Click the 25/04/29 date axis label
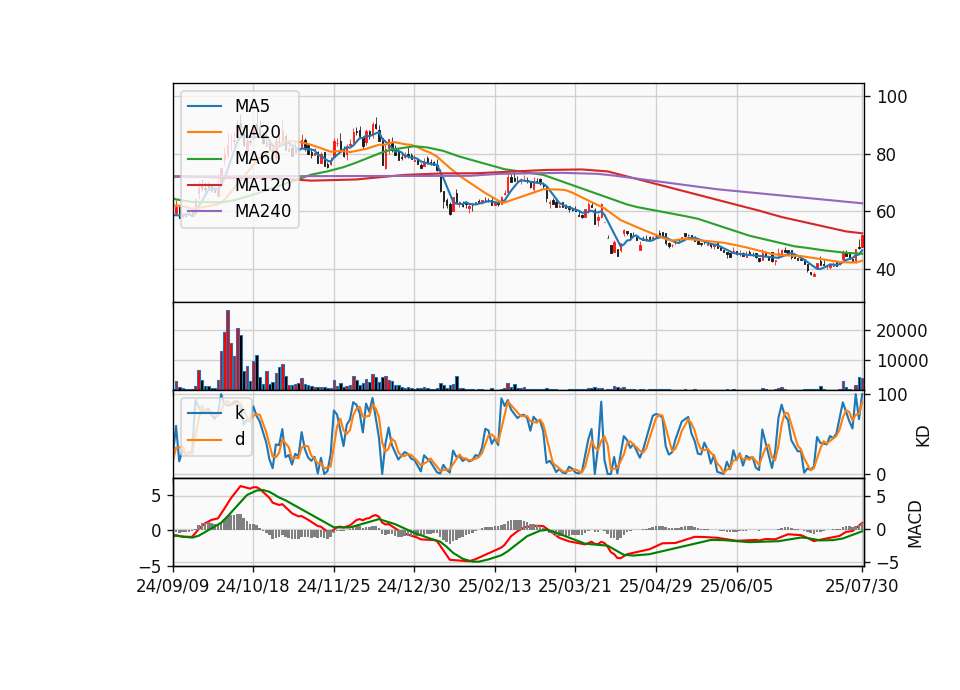The image size is (960, 690). [x=656, y=586]
